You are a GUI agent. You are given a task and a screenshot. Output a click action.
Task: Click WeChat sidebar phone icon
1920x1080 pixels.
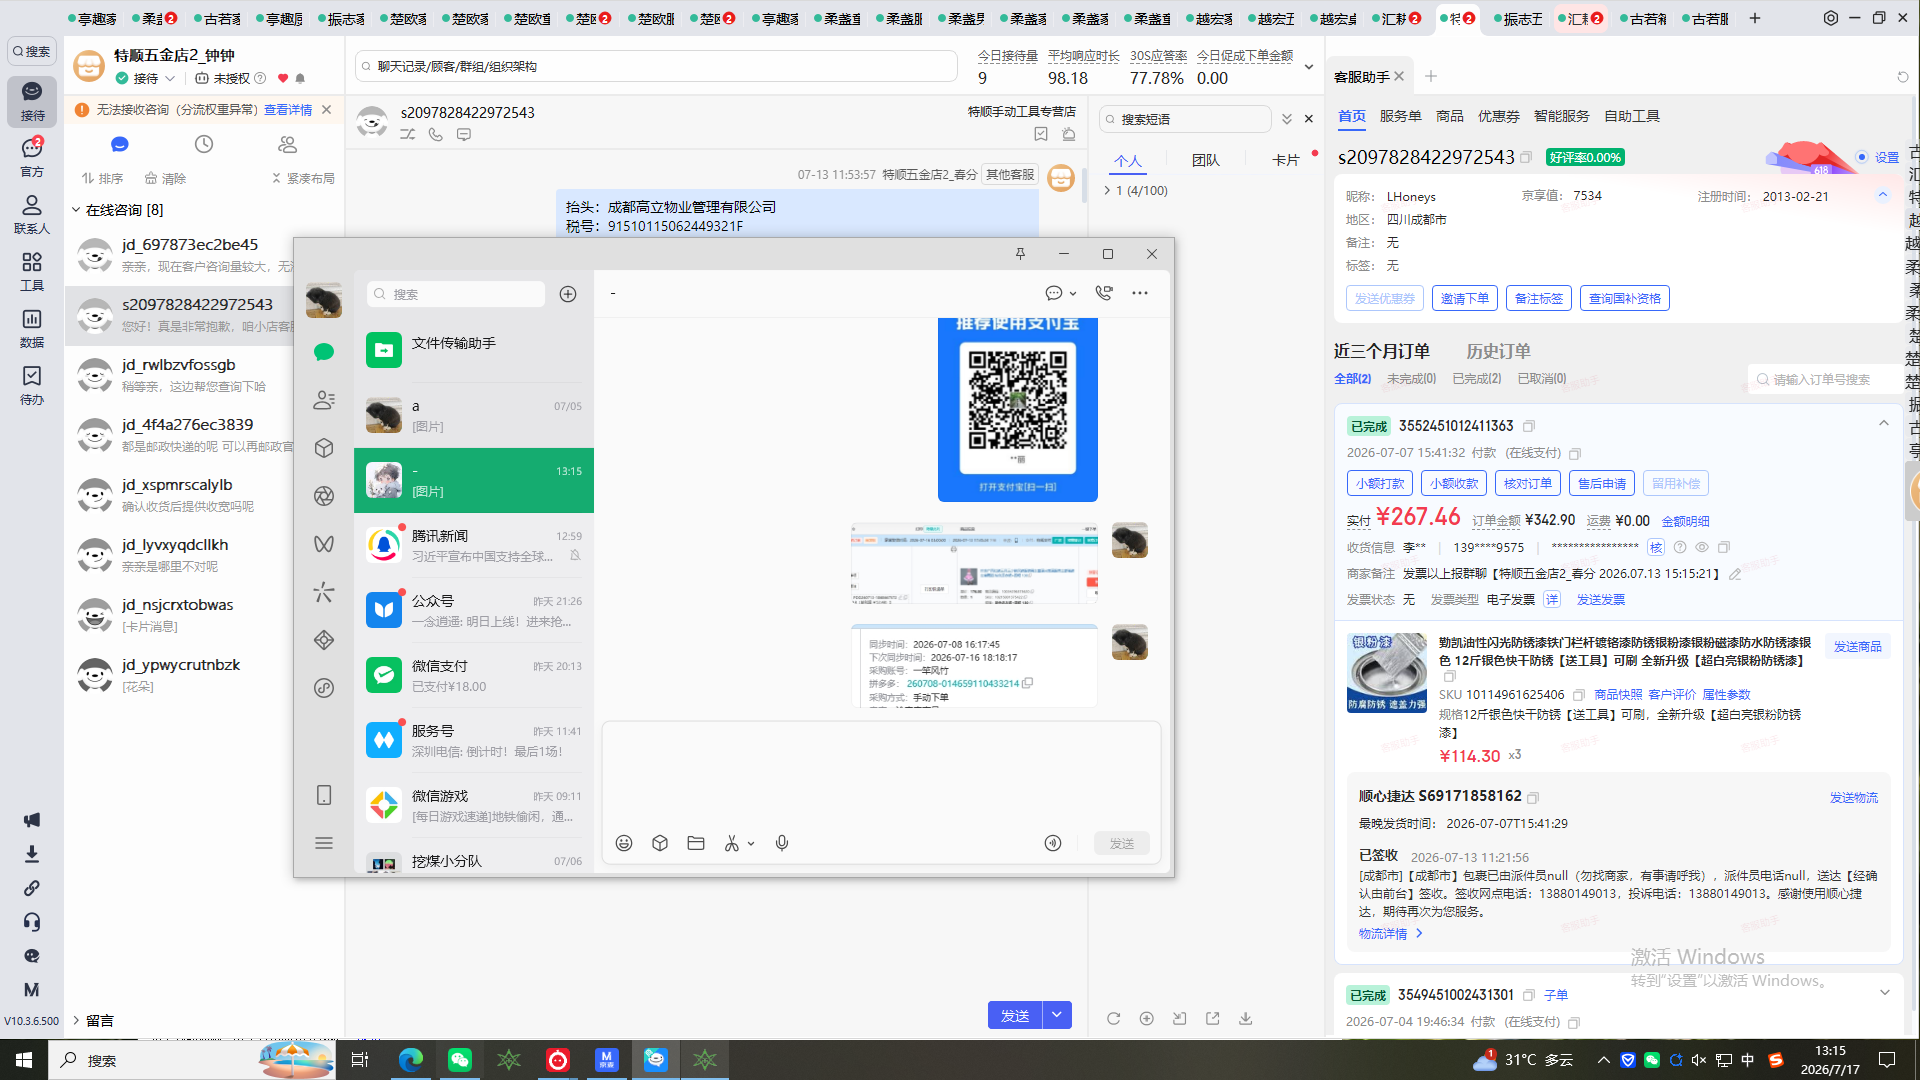coord(323,795)
